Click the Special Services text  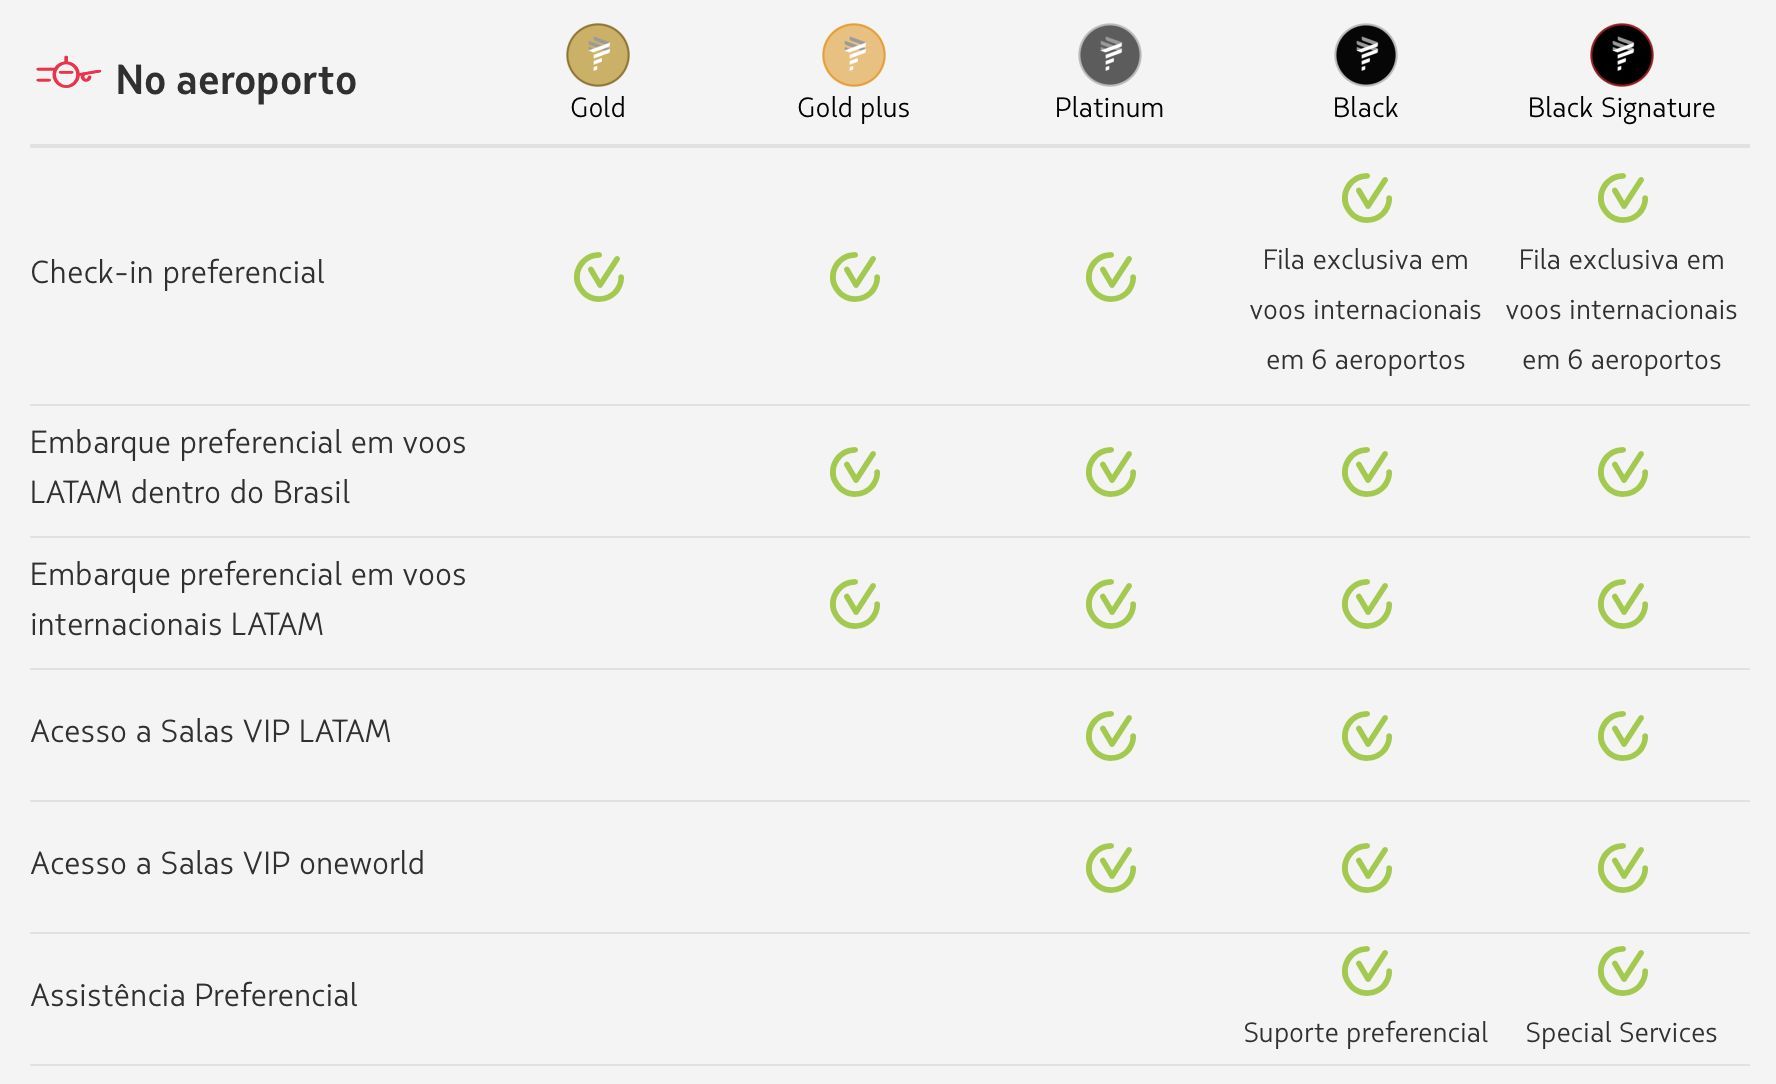click(x=1621, y=1033)
